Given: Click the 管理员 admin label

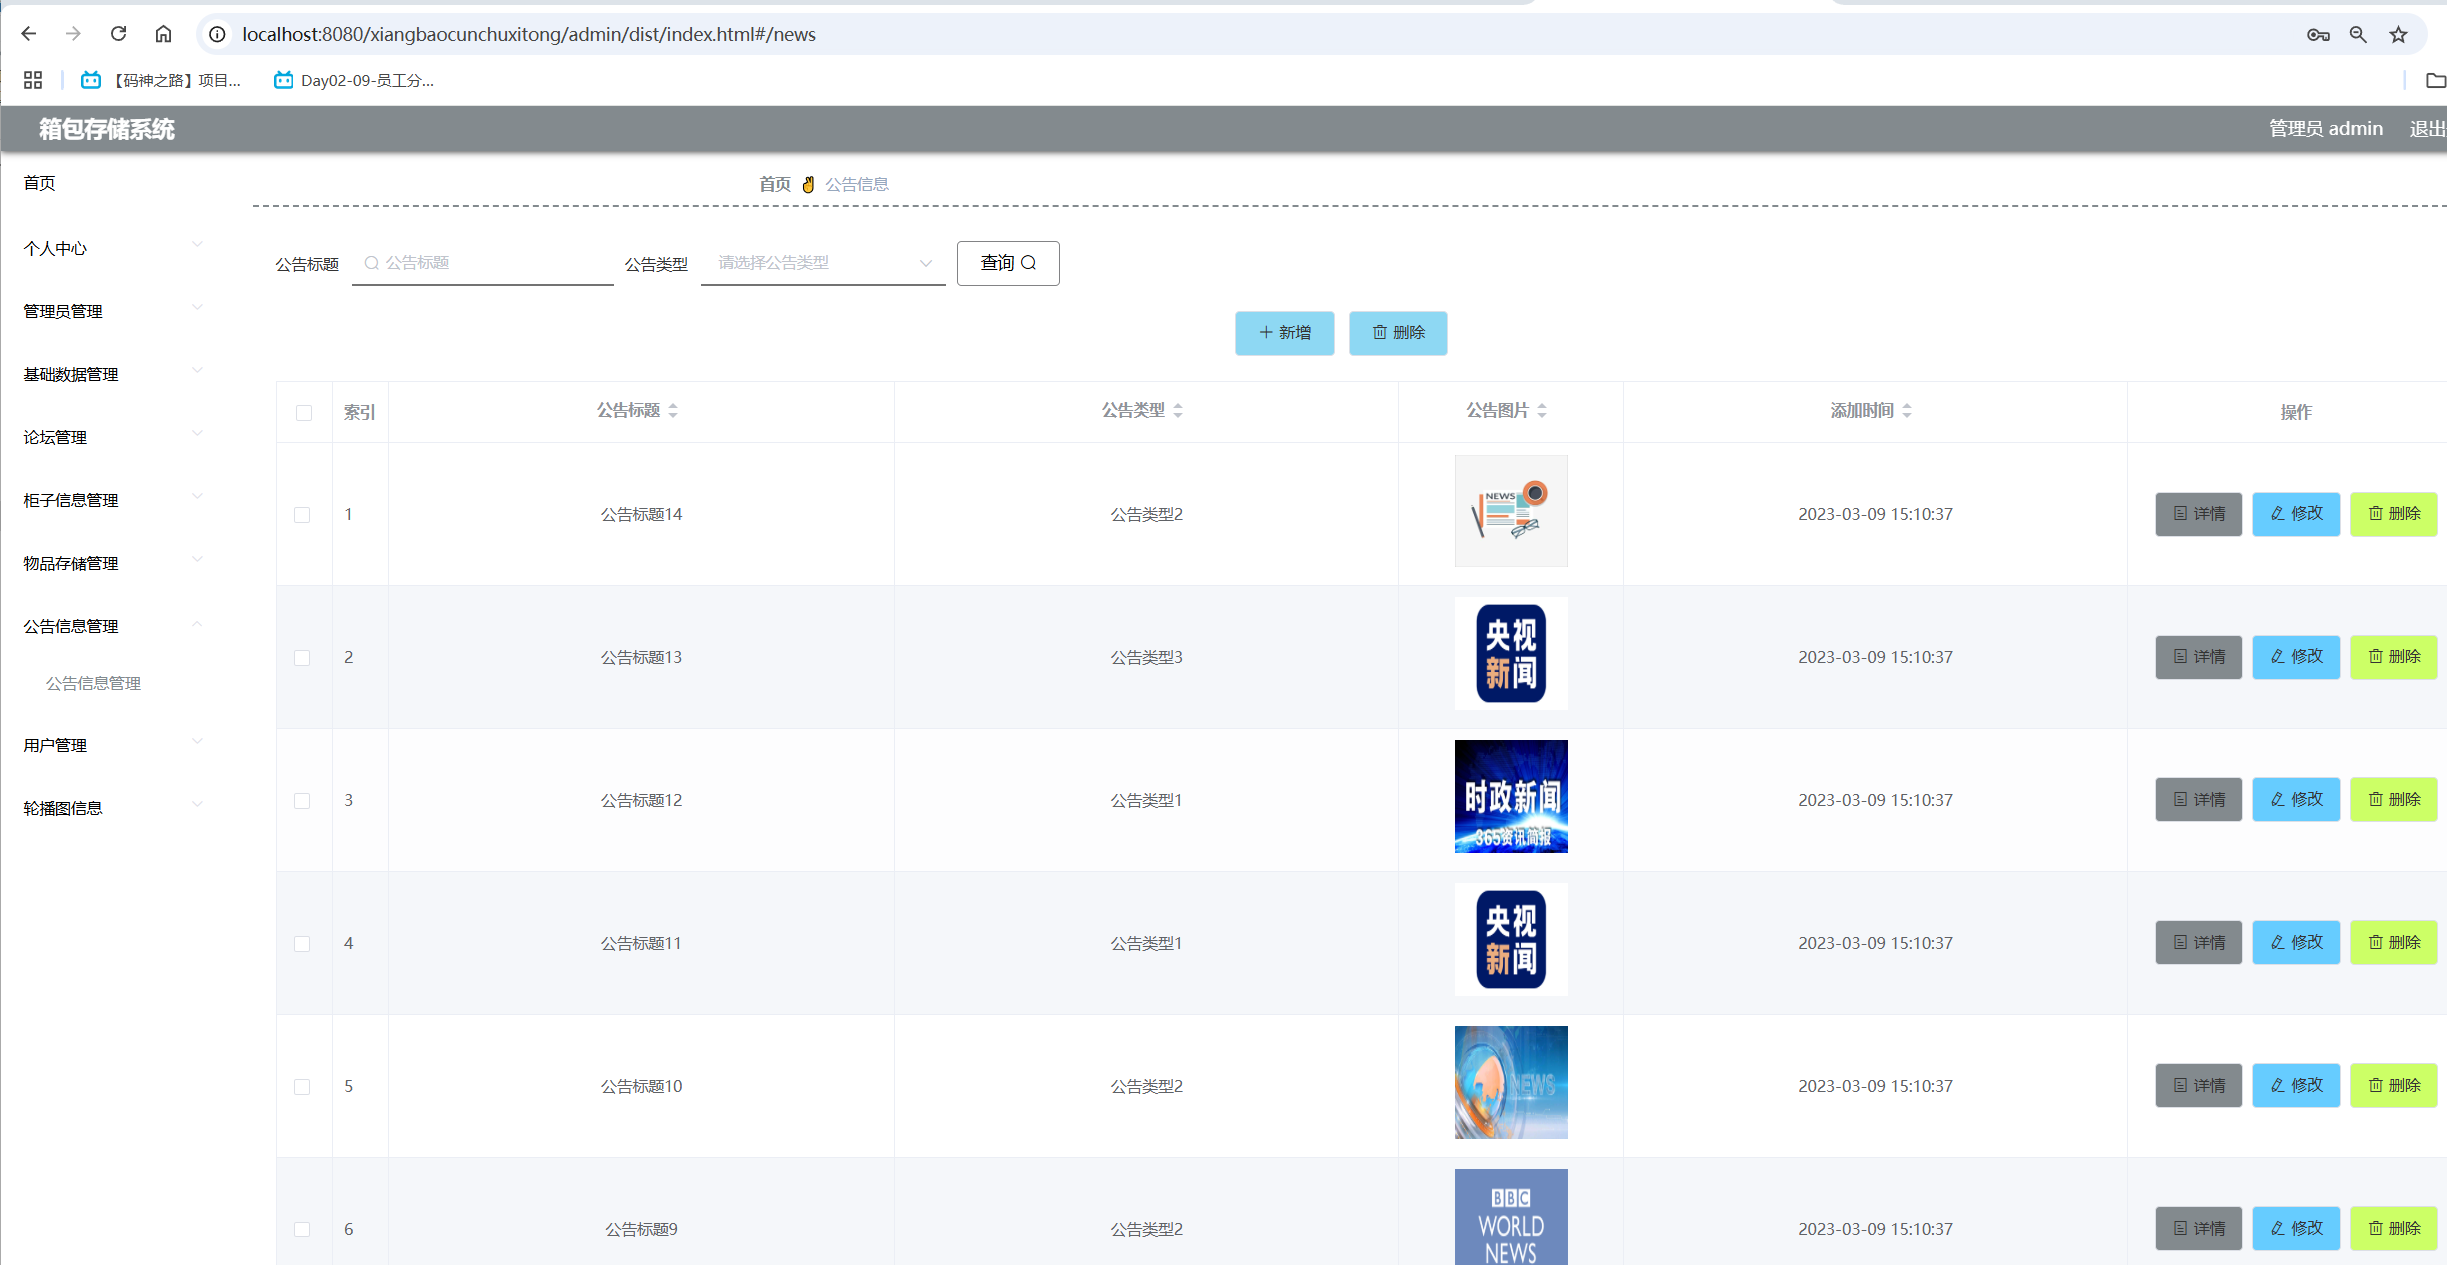Looking at the screenshot, I should [2325, 129].
